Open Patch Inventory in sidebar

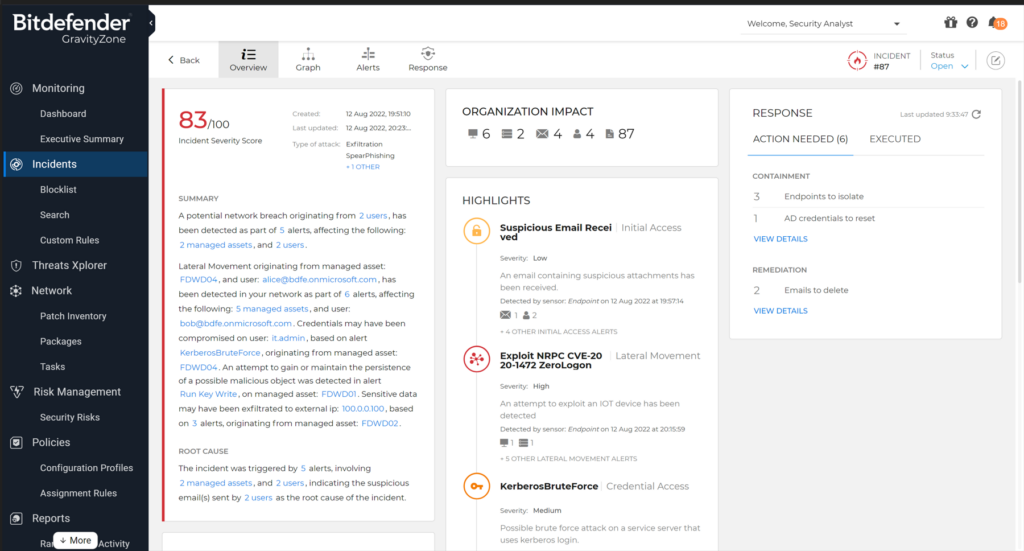(73, 316)
